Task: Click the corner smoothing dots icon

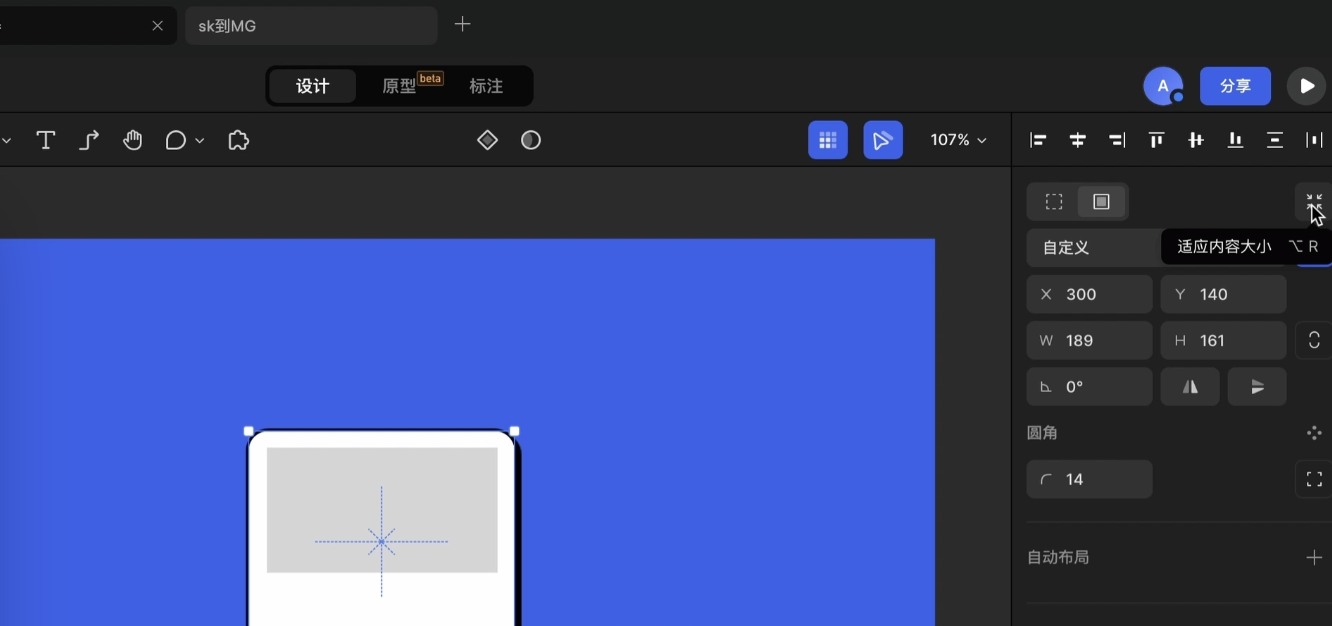Action: (x=1314, y=433)
